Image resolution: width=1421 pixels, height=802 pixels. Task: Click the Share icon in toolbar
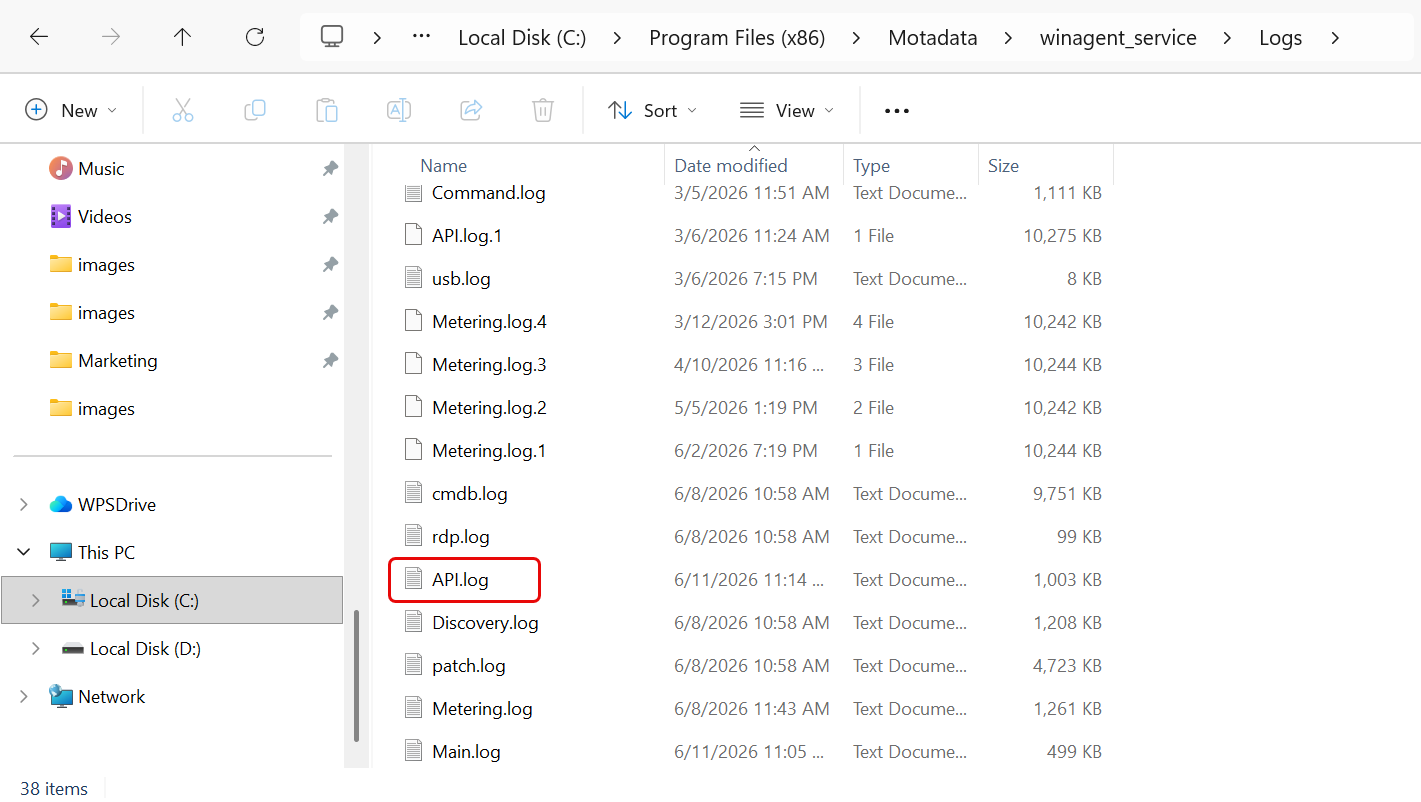pos(471,110)
